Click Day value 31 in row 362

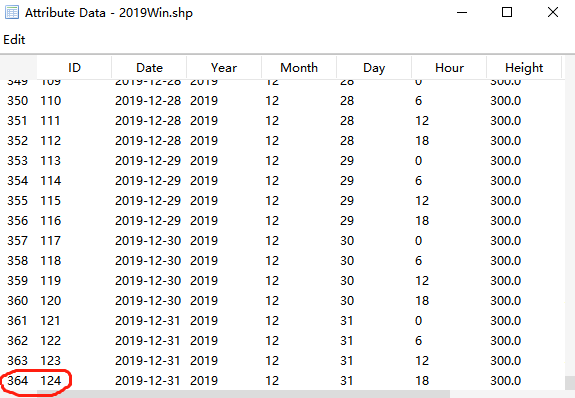[x=347, y=340]
